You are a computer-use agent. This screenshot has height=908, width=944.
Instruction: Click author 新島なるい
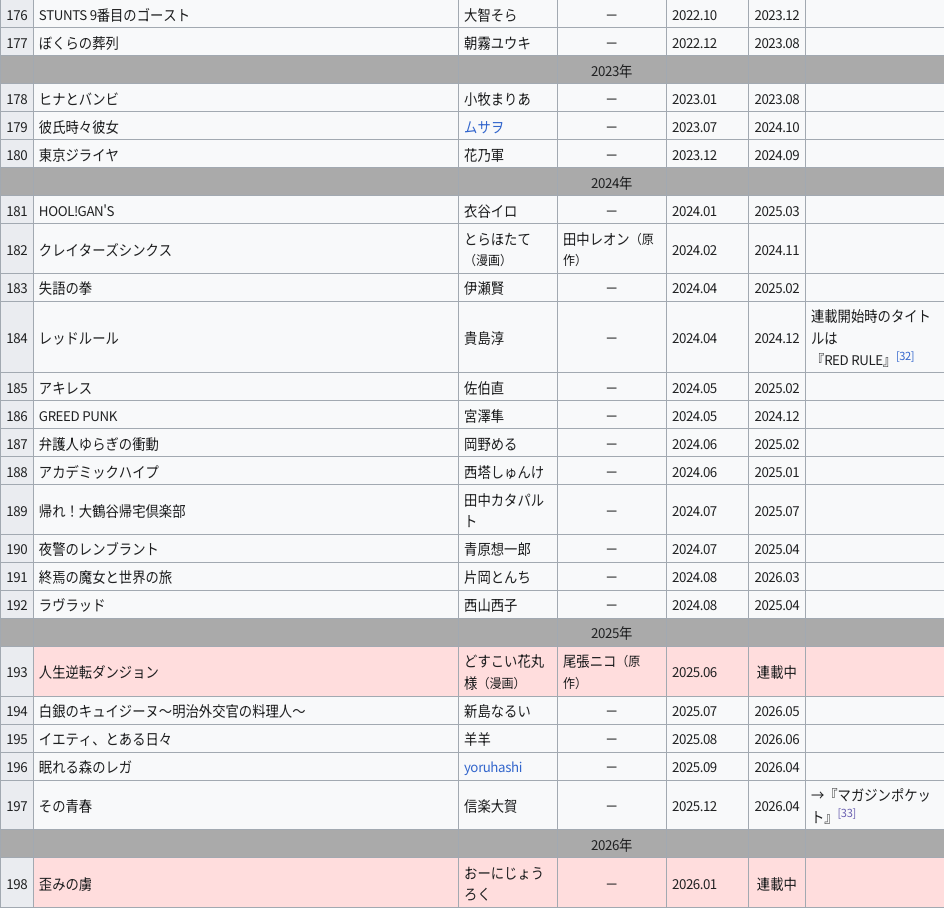[x=497, y=711]
